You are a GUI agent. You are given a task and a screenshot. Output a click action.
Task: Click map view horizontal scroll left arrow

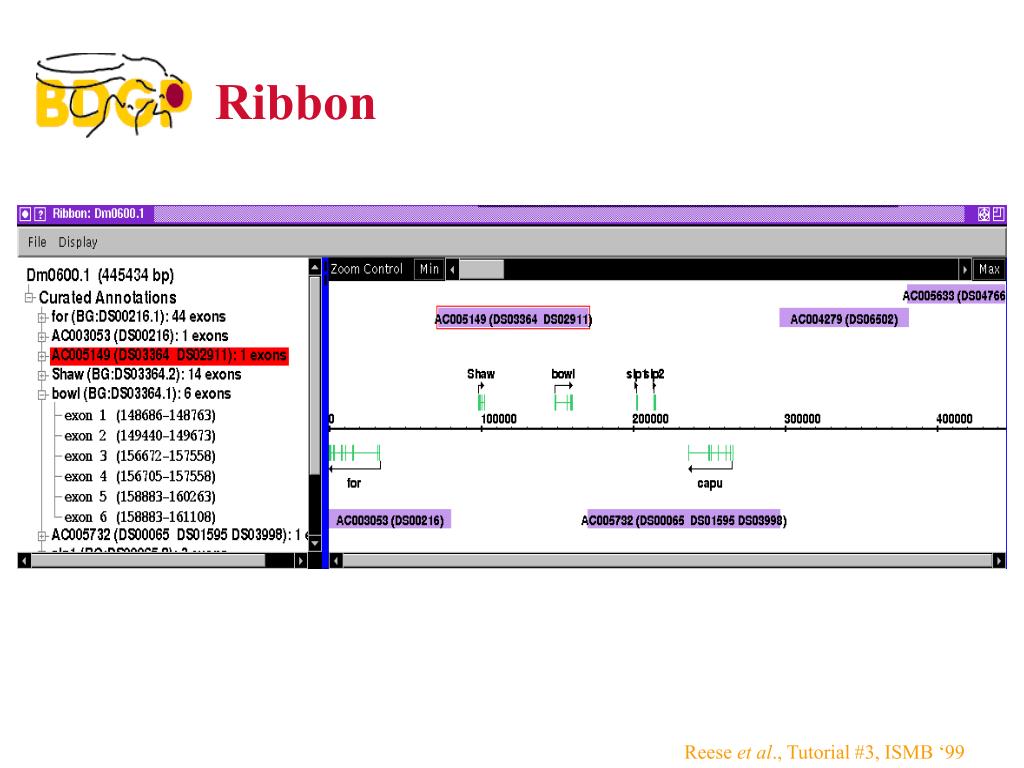(x=336, y=560)
